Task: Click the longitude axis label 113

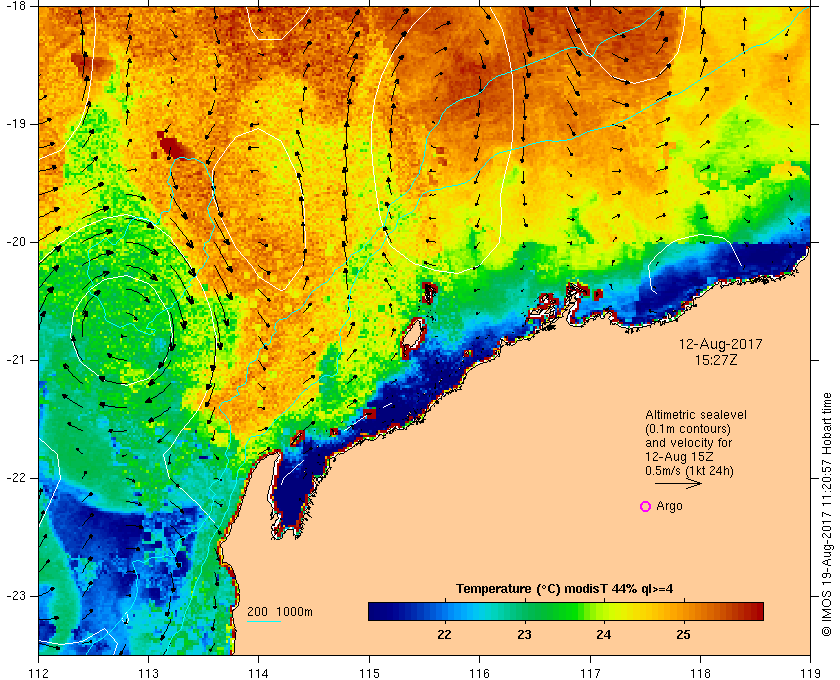Action: pos(148,673)
